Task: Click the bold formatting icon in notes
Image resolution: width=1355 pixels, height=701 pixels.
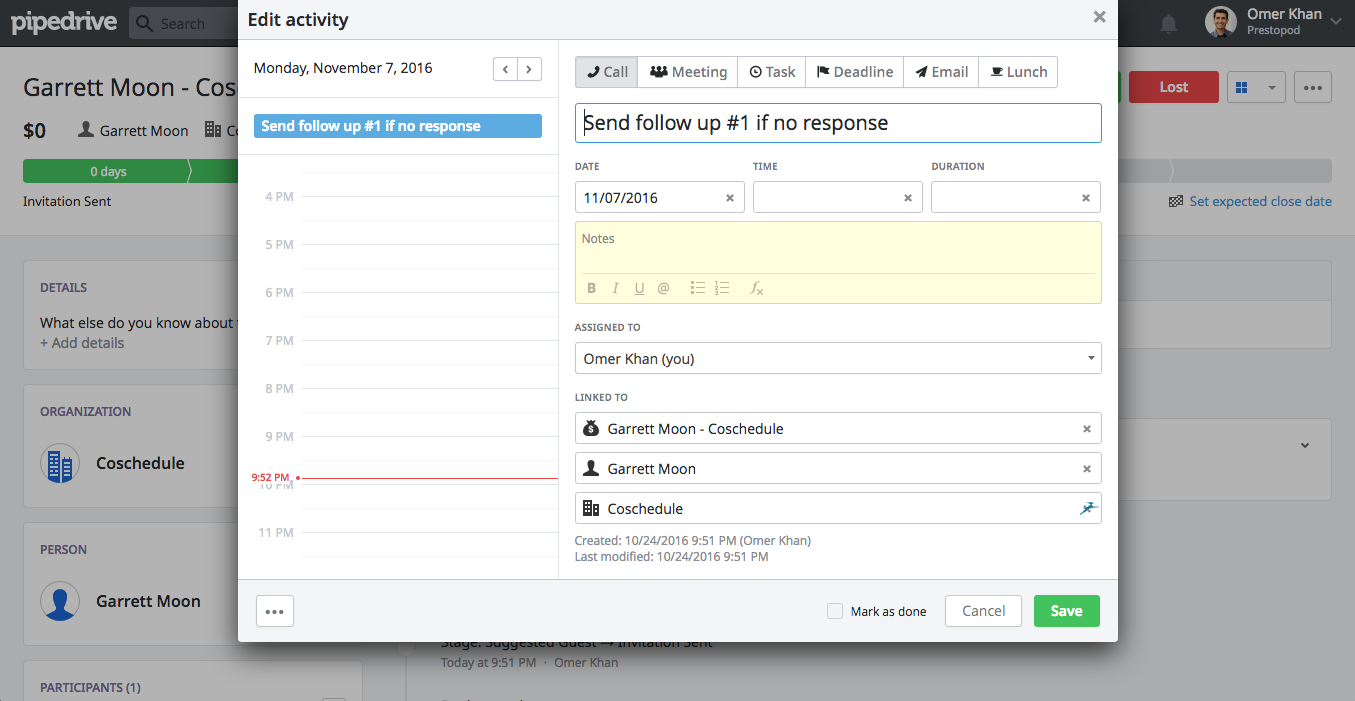Action: pos(591,288)
